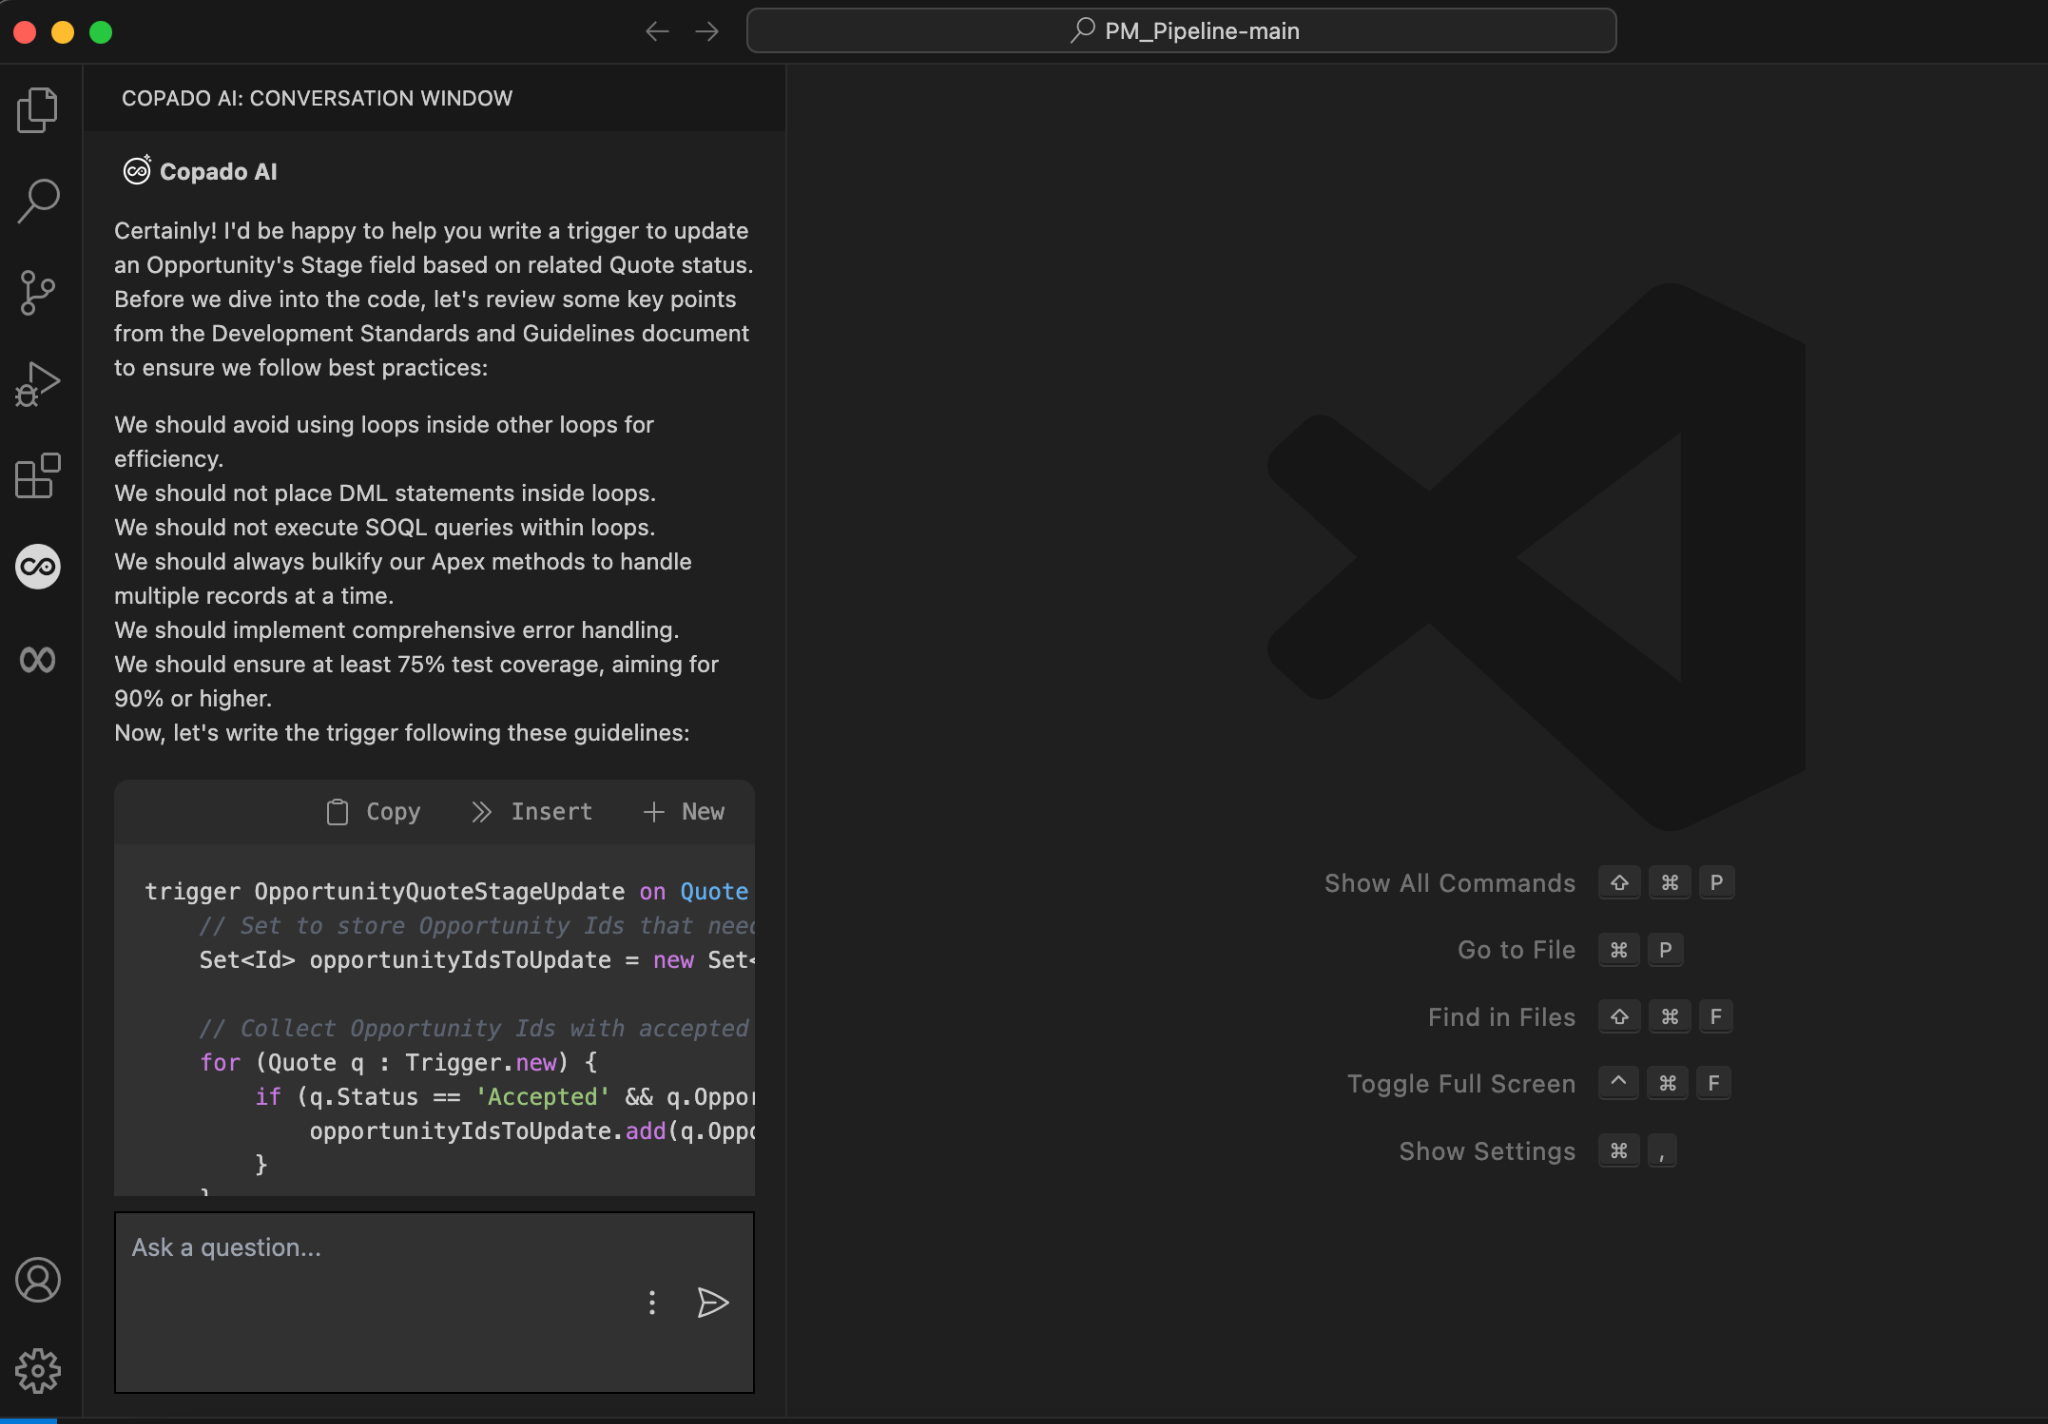This screenshot has width=2048, height=1424.
Task: Click the 'We should not place DML statements' line
Action: pos(385,493)
